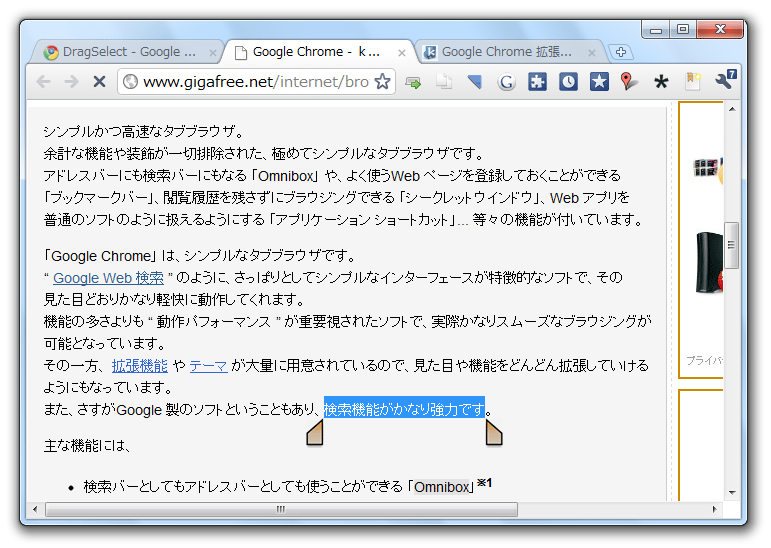
Task: Click the horizontal scrollbar right arrow
Action: tap(714, 509)
